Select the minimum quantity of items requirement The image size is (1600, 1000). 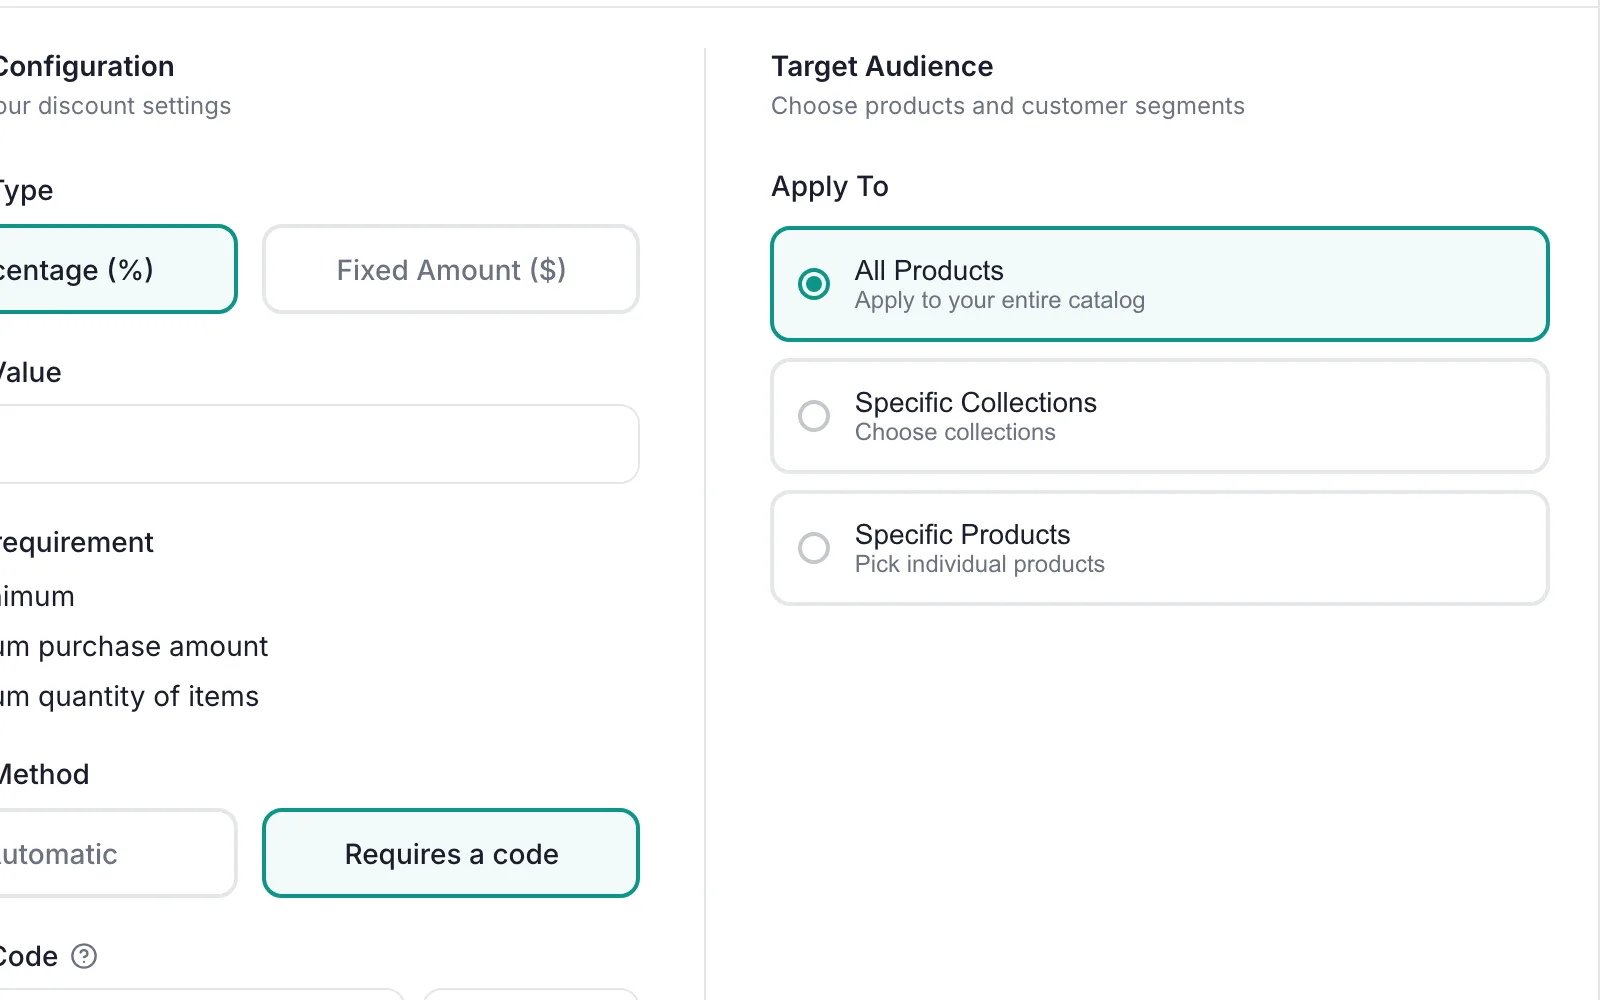[x=128, y=696]
